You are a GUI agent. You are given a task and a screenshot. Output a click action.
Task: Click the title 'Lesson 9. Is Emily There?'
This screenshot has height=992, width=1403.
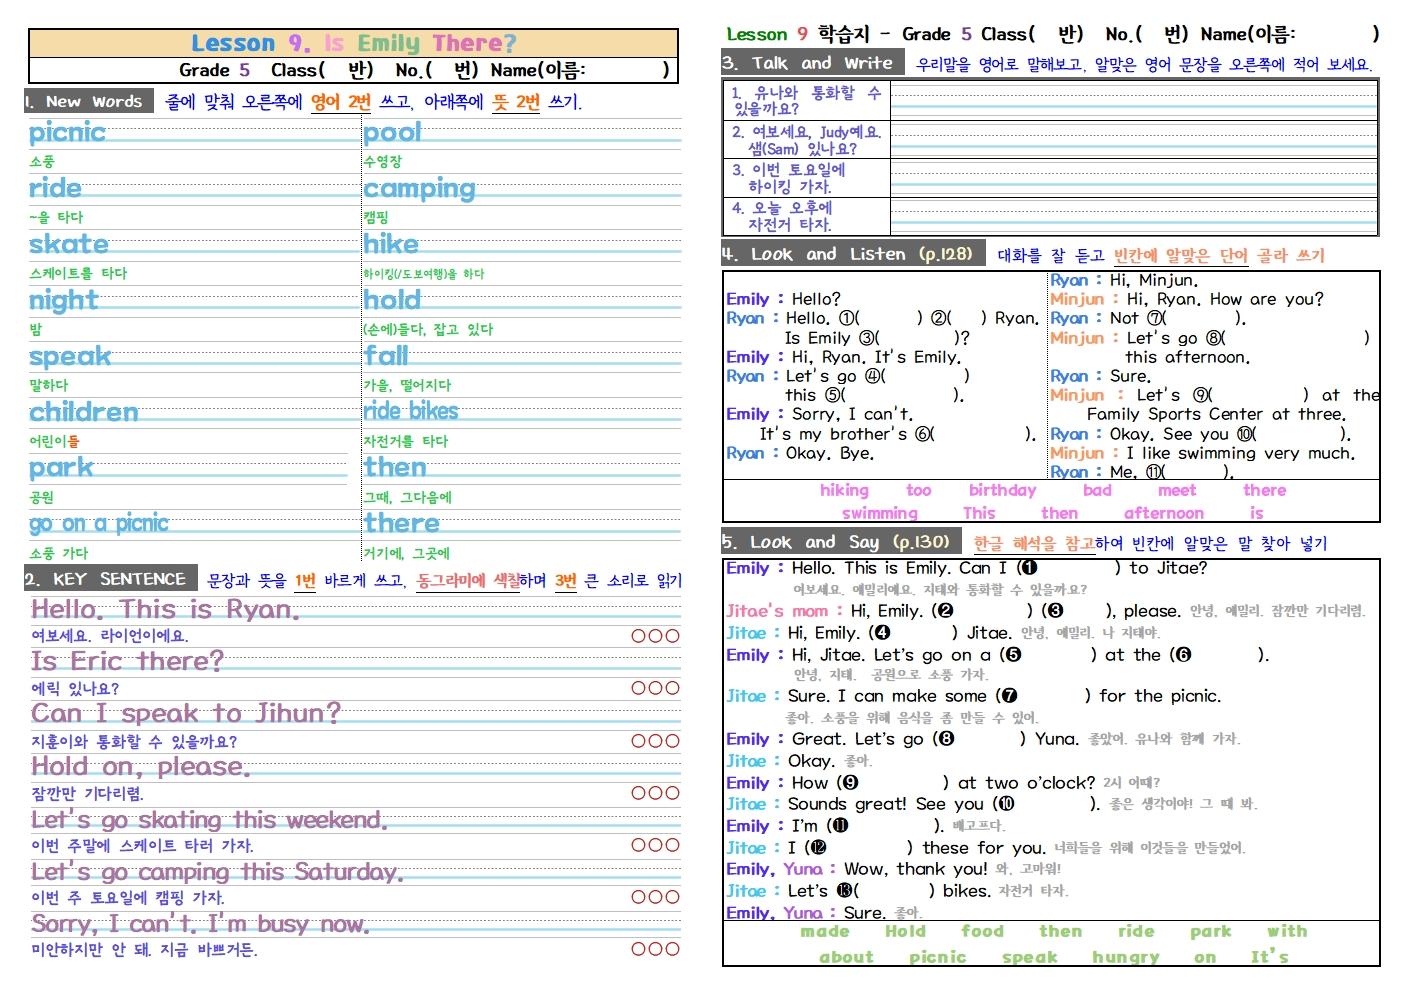[354, 43]
